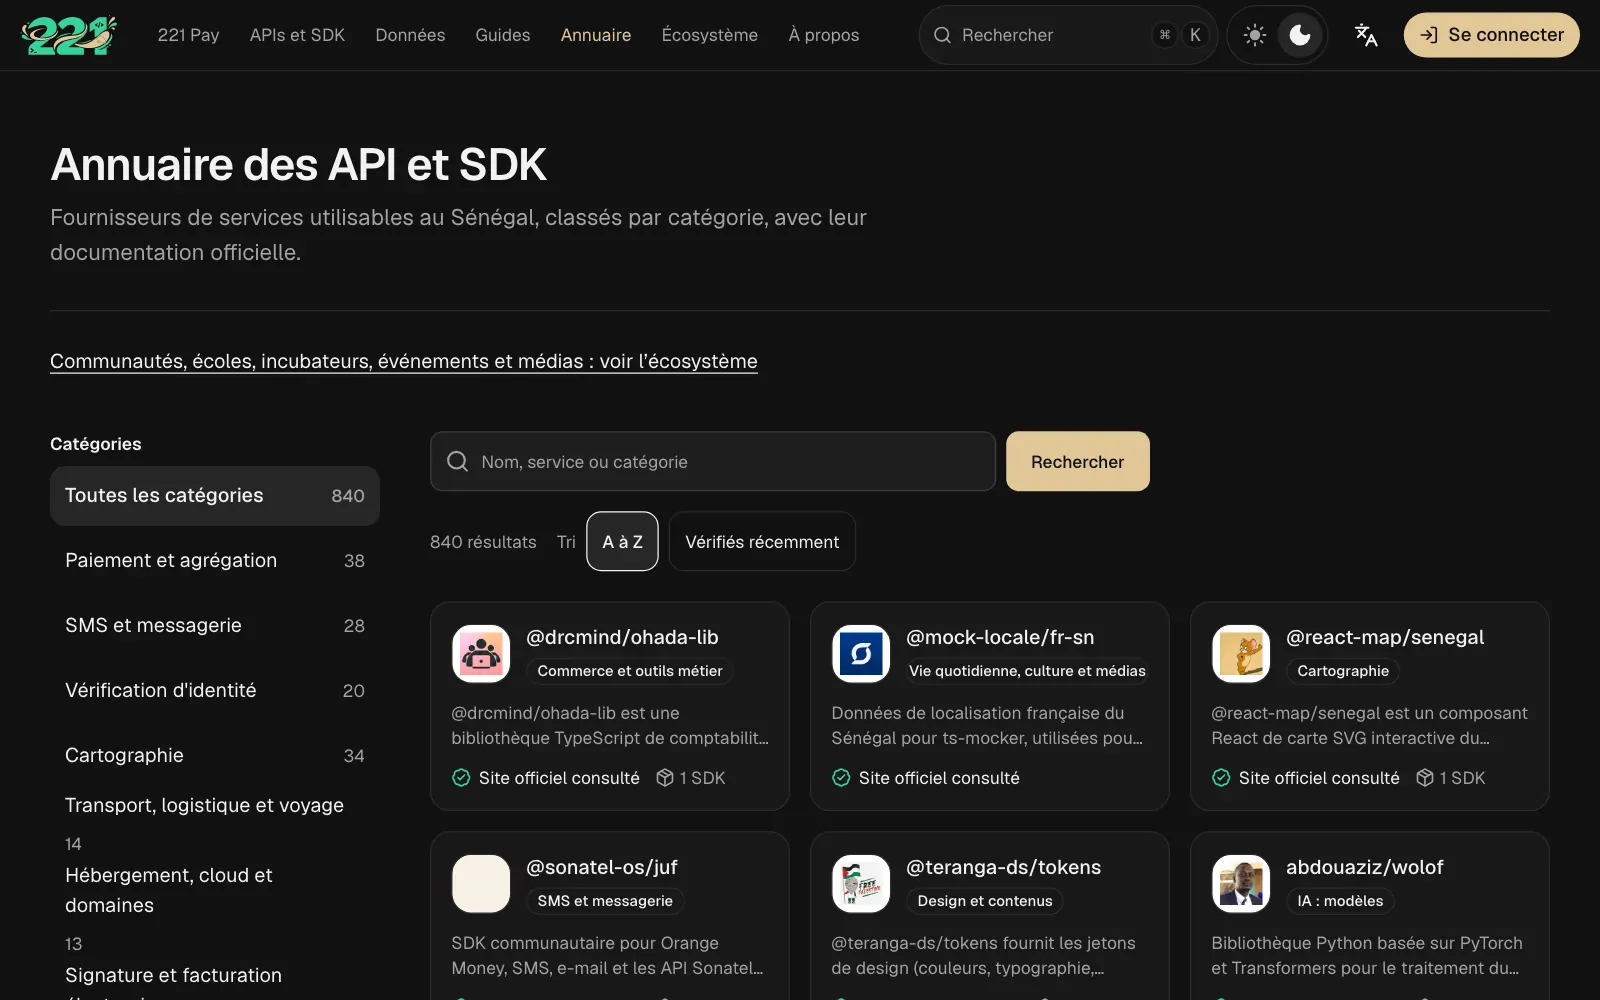Open APIs et SDK menu
Screen dimensions: 1600x1000
[297, 35]
